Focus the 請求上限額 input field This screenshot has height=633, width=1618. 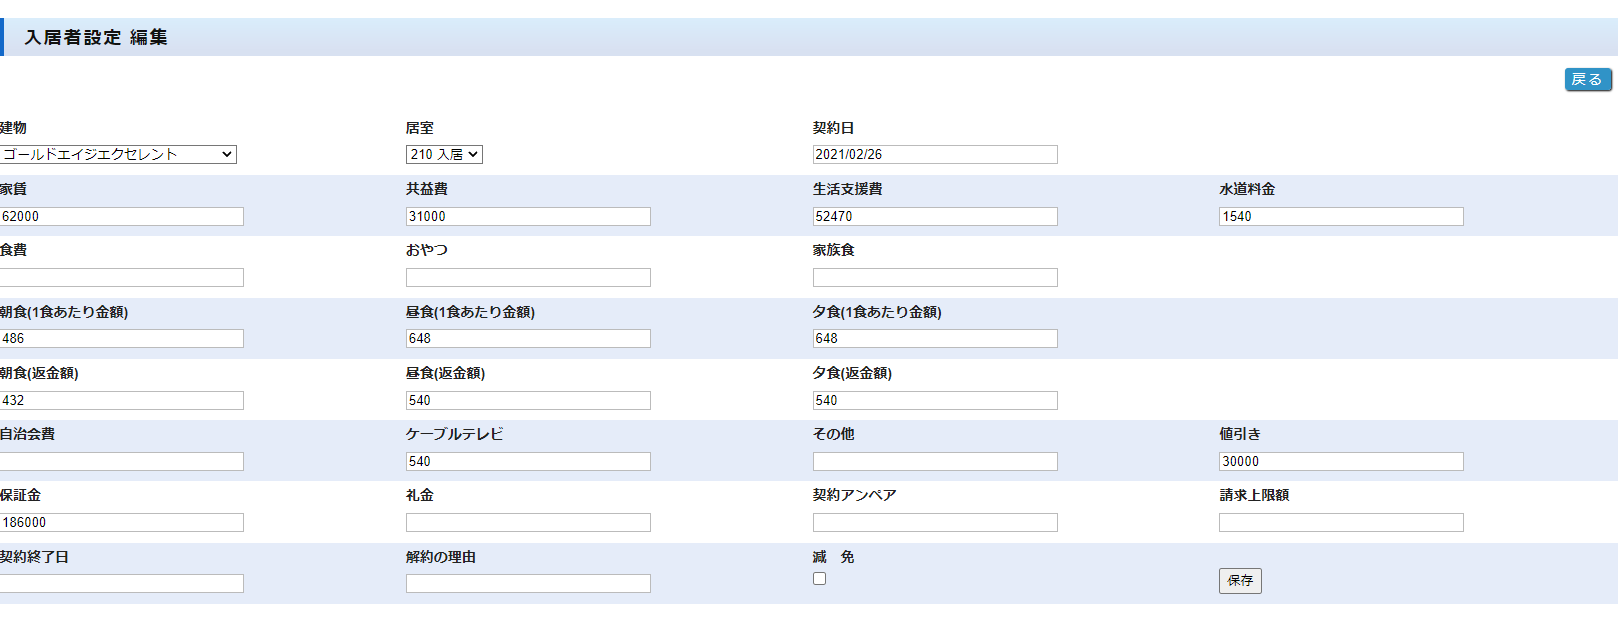point(1340,522)
